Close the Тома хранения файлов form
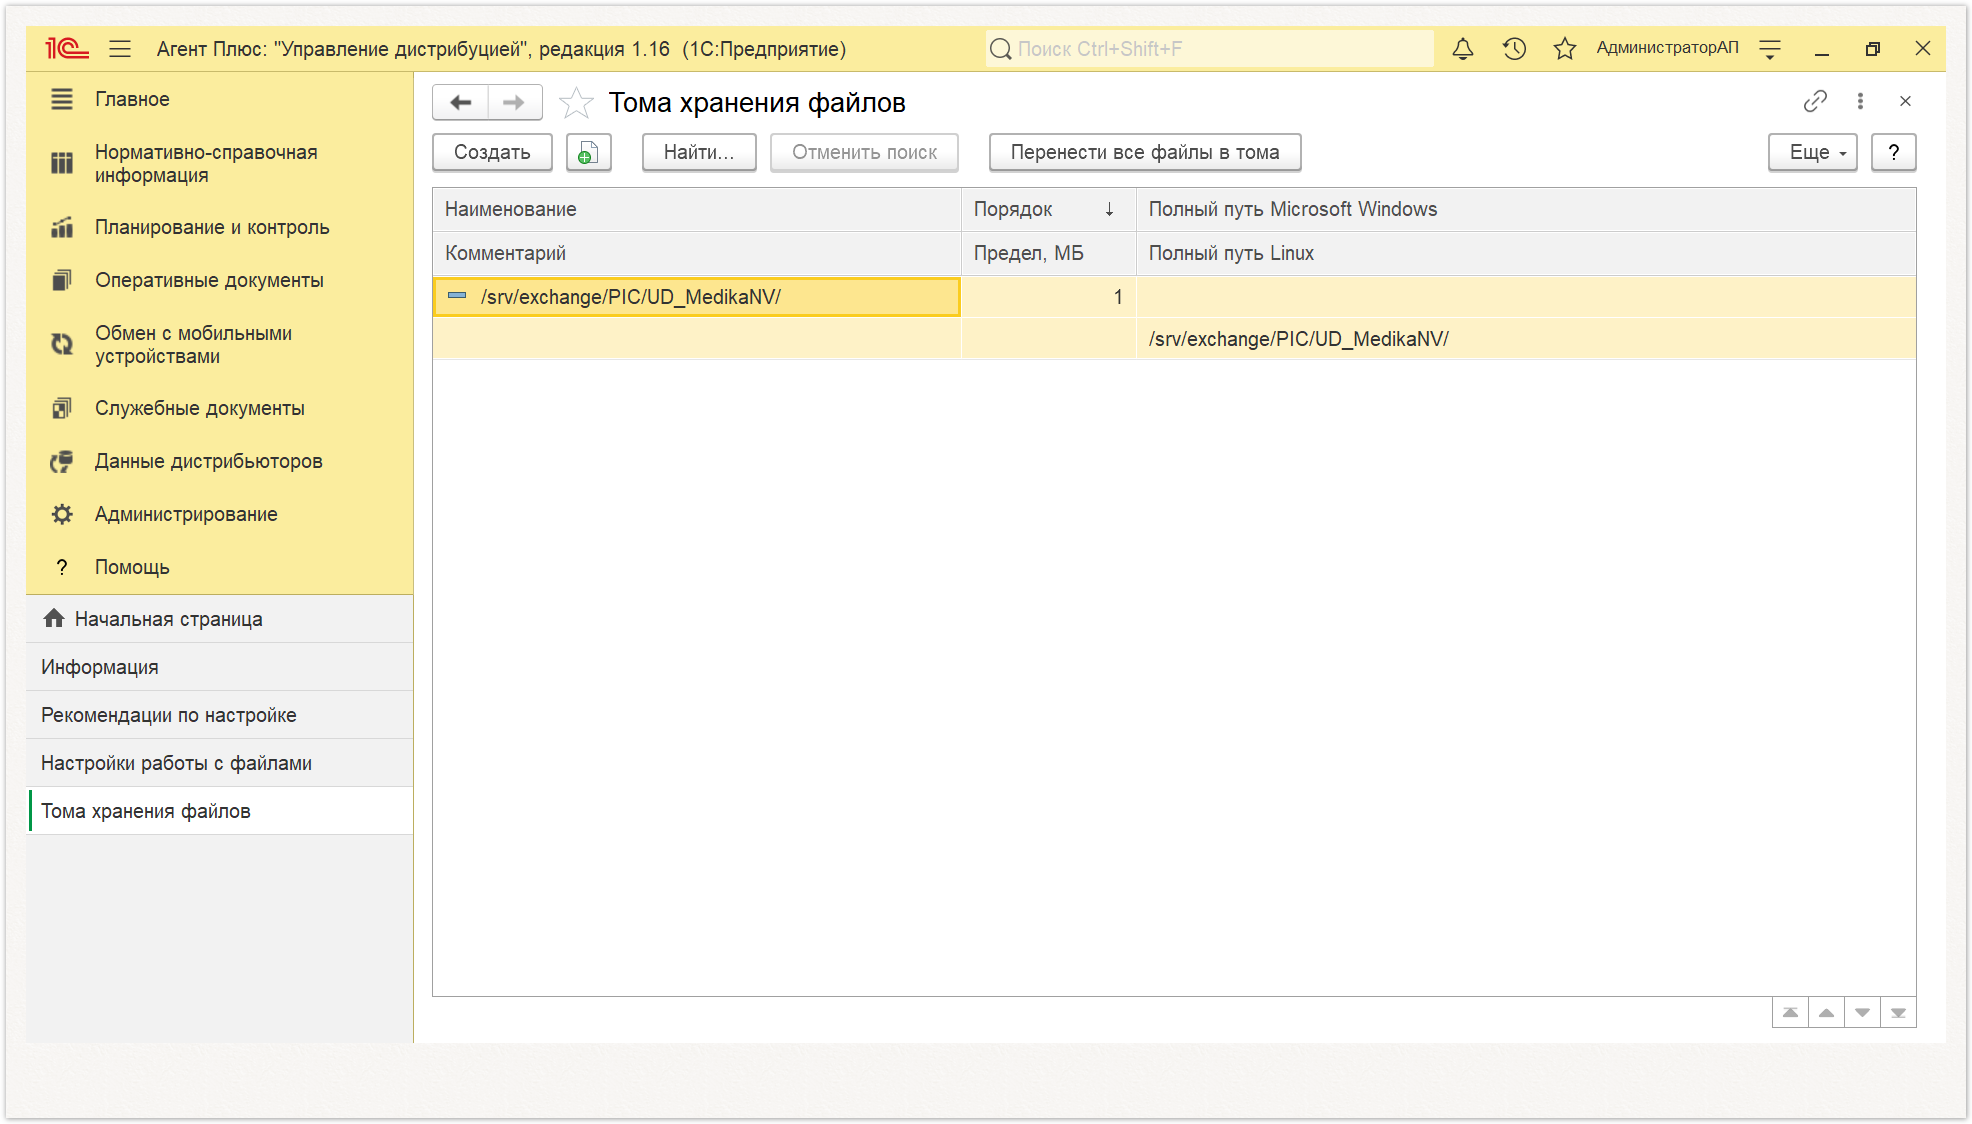 tap(1905, 101)
